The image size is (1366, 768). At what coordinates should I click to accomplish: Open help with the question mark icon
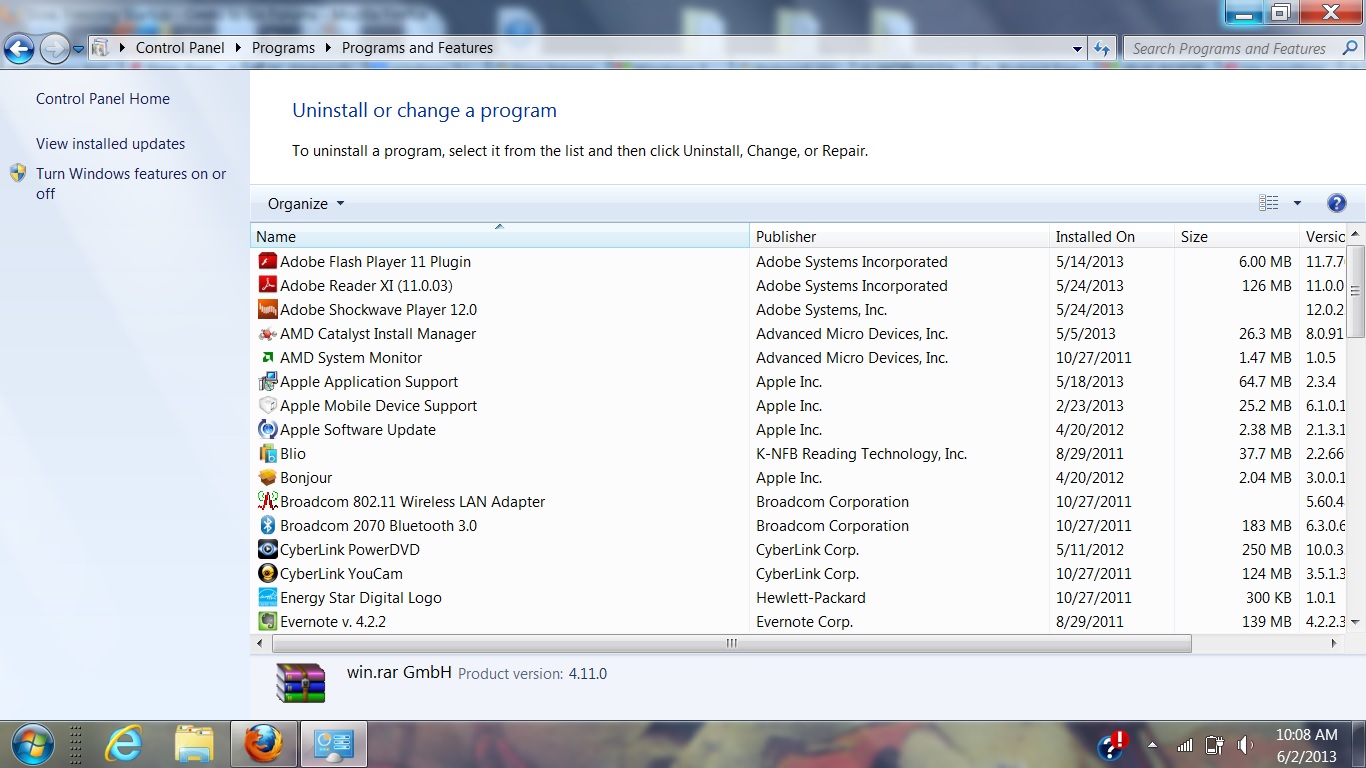point(1336,203)
